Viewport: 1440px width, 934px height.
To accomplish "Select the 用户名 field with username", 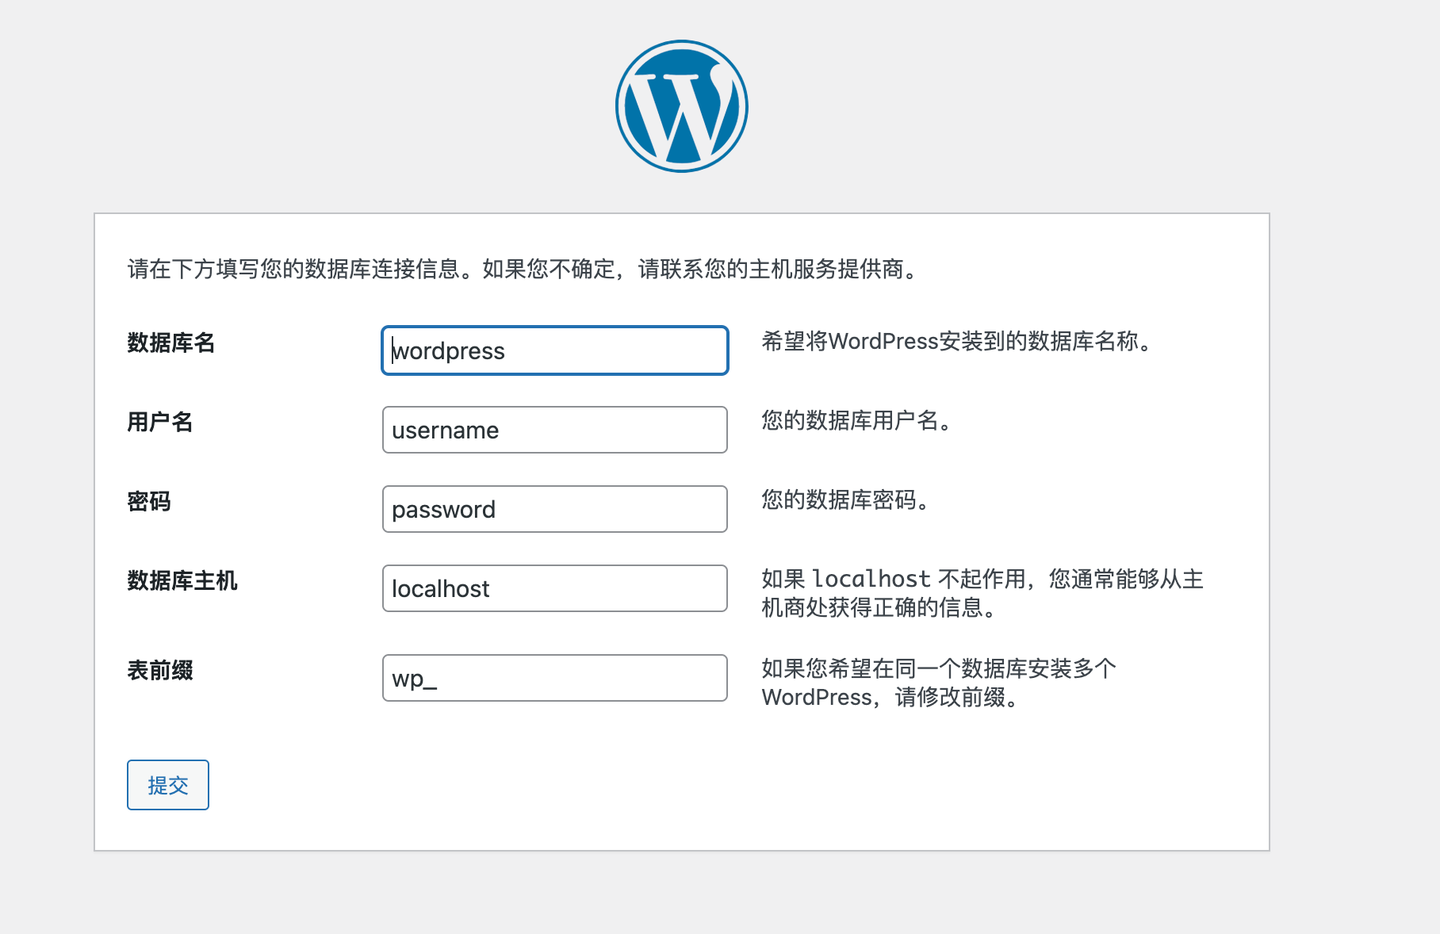I will (555, 430).
